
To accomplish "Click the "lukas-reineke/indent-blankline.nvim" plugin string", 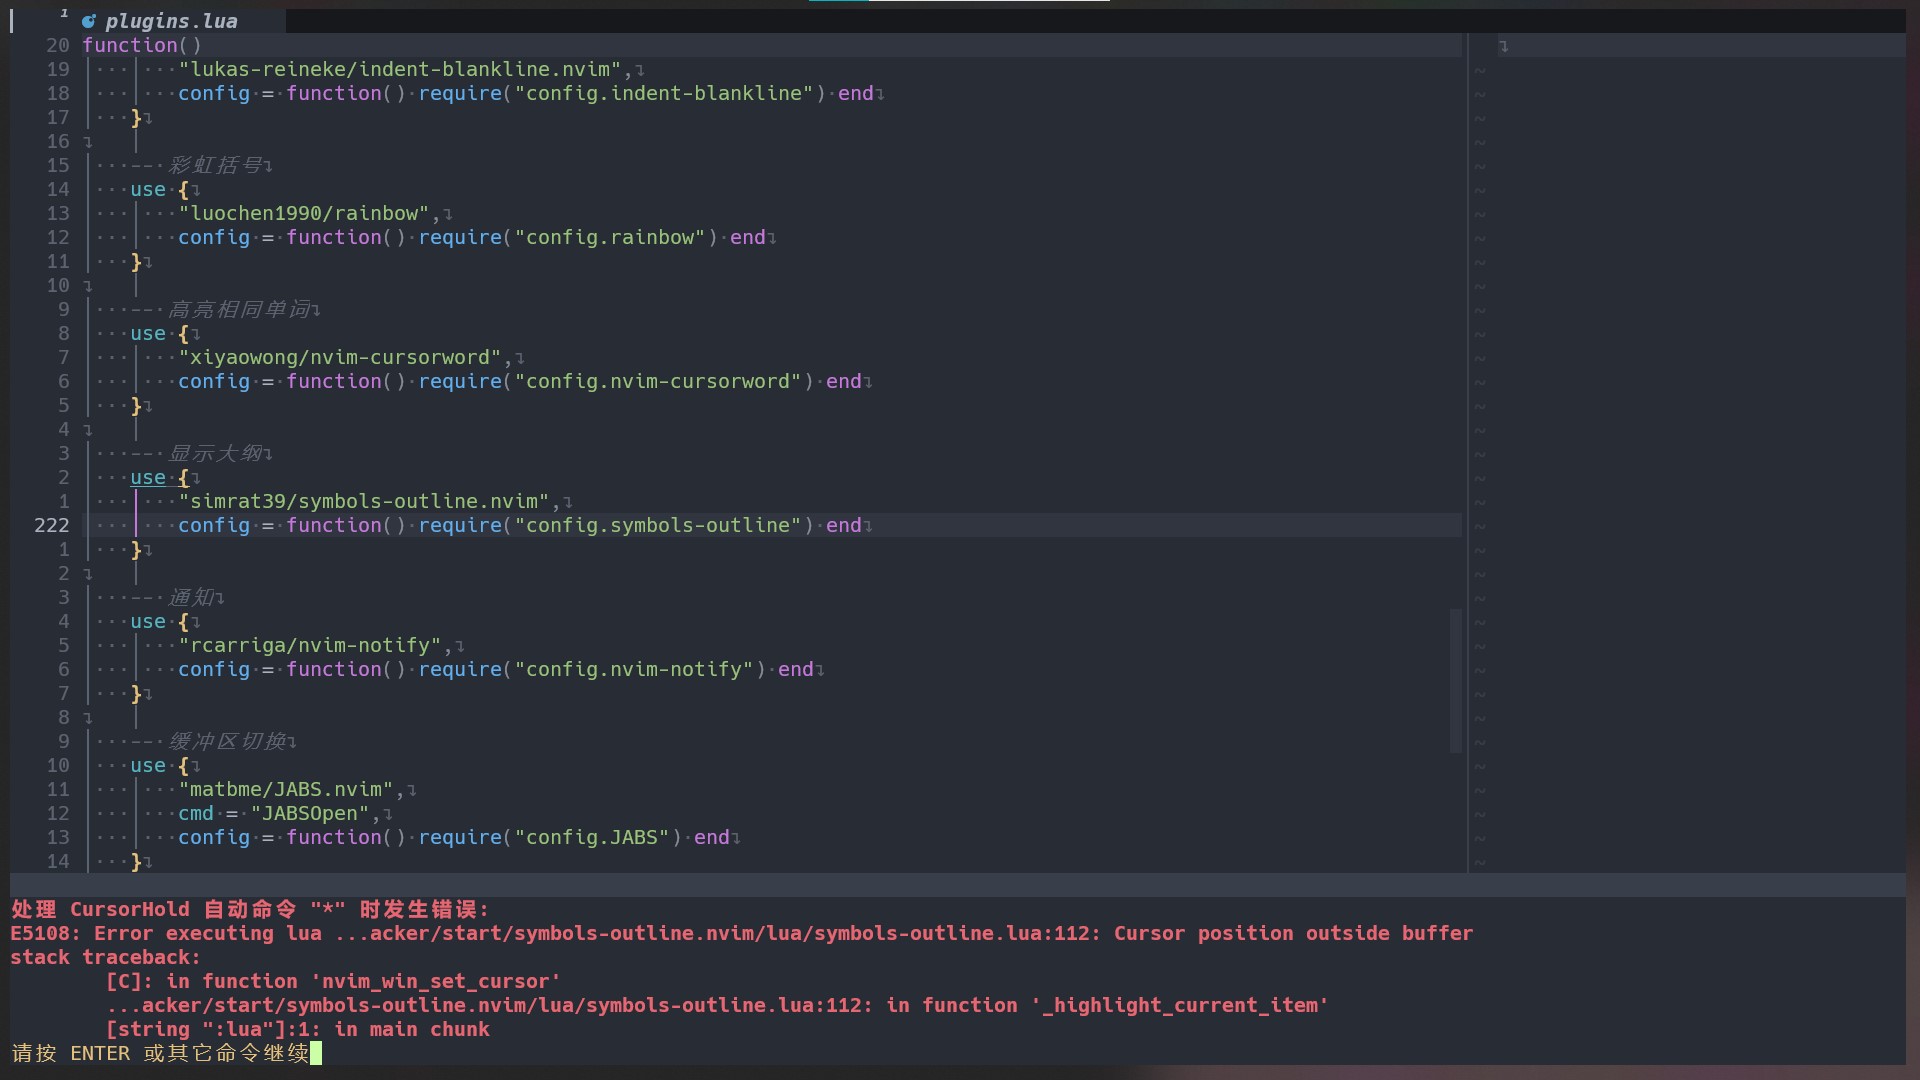I will [x=400, y=69].
